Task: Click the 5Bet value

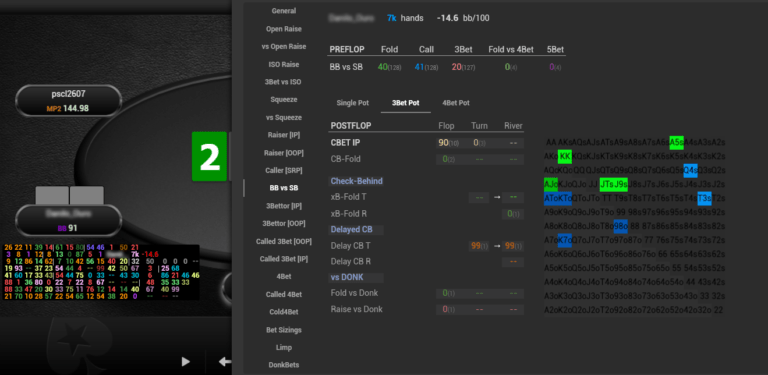Action: coord(555,67)
